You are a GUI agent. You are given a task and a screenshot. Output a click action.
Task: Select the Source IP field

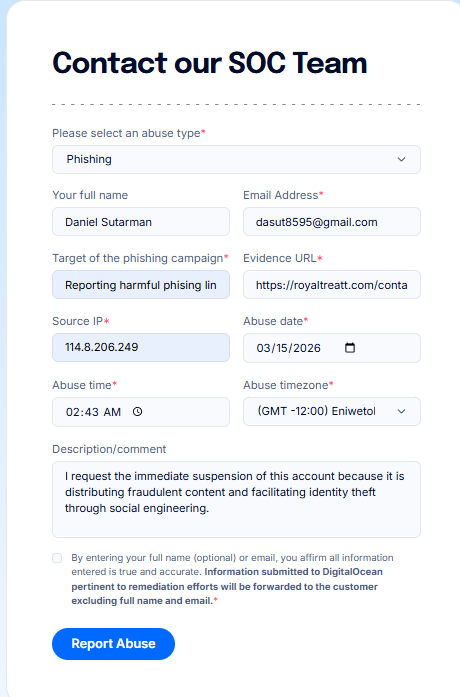(x=141, y=348)
